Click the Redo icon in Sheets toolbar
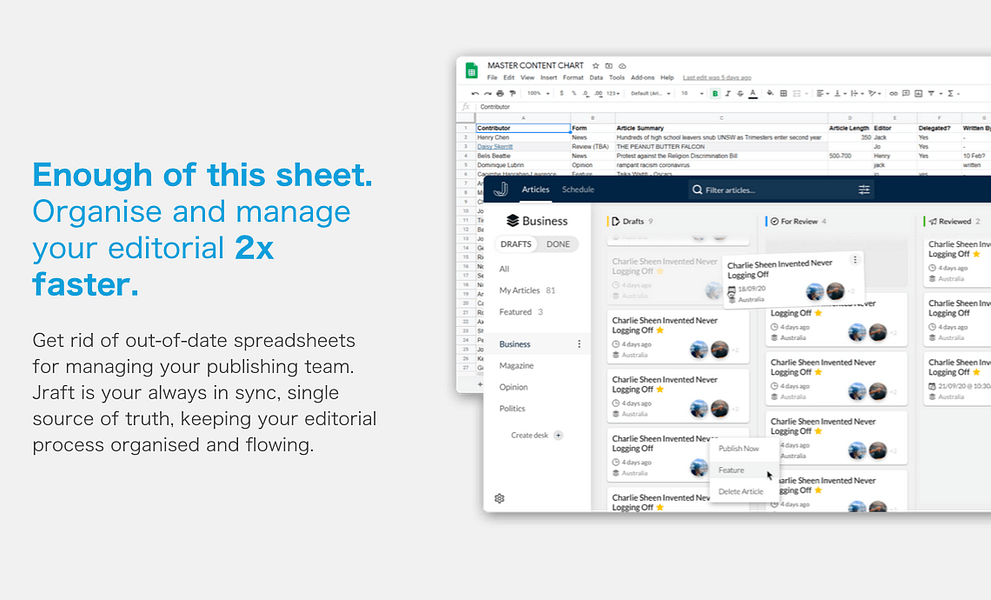 tap(487, 94)
